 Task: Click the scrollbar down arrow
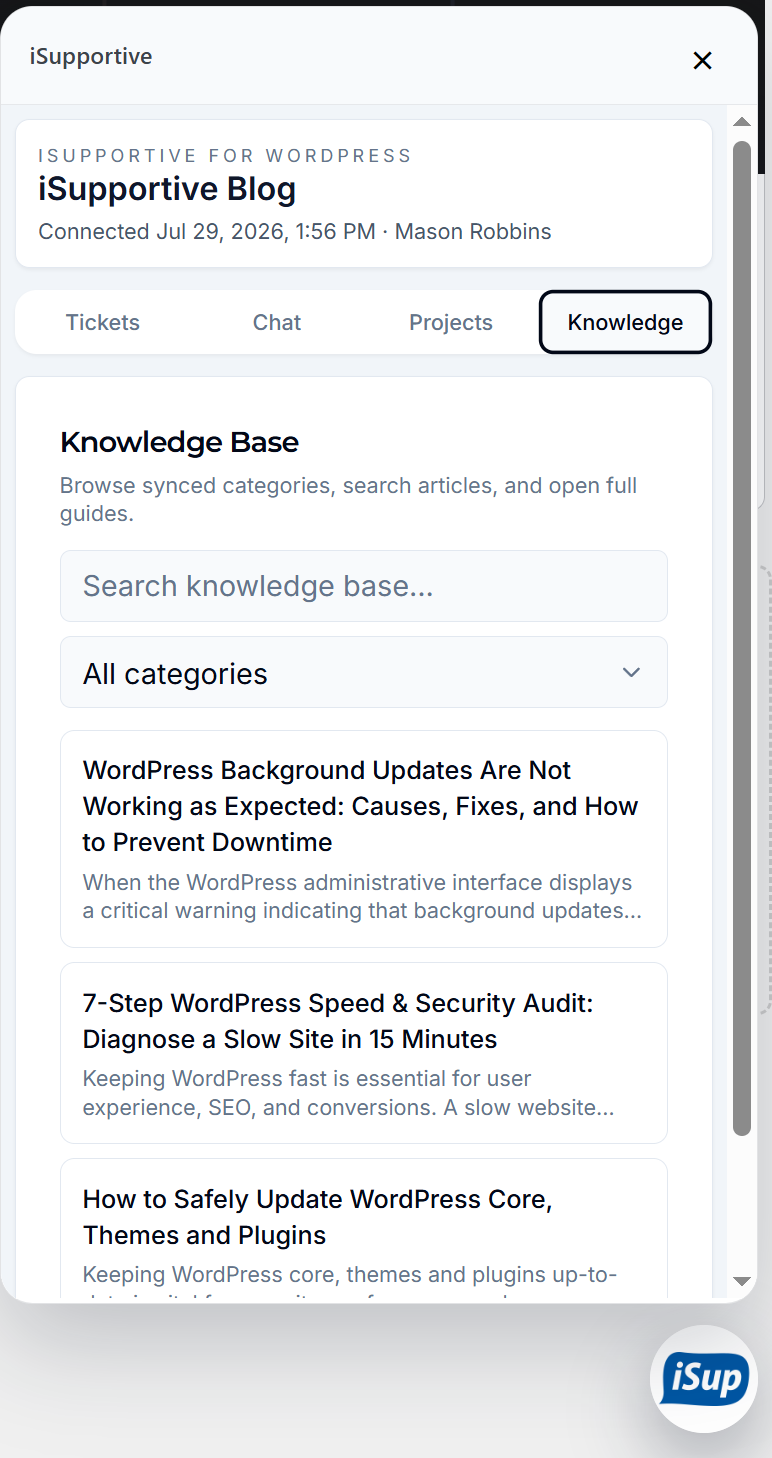coord(742,1281)
